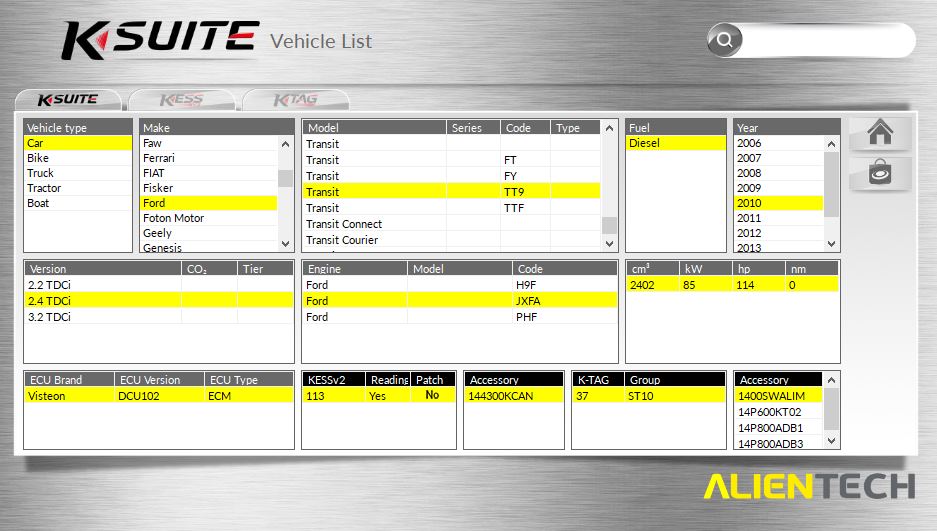This screenshot has width=937, height=531.
Task: Choose Fisker in the Make list
Action: (209, 188)
